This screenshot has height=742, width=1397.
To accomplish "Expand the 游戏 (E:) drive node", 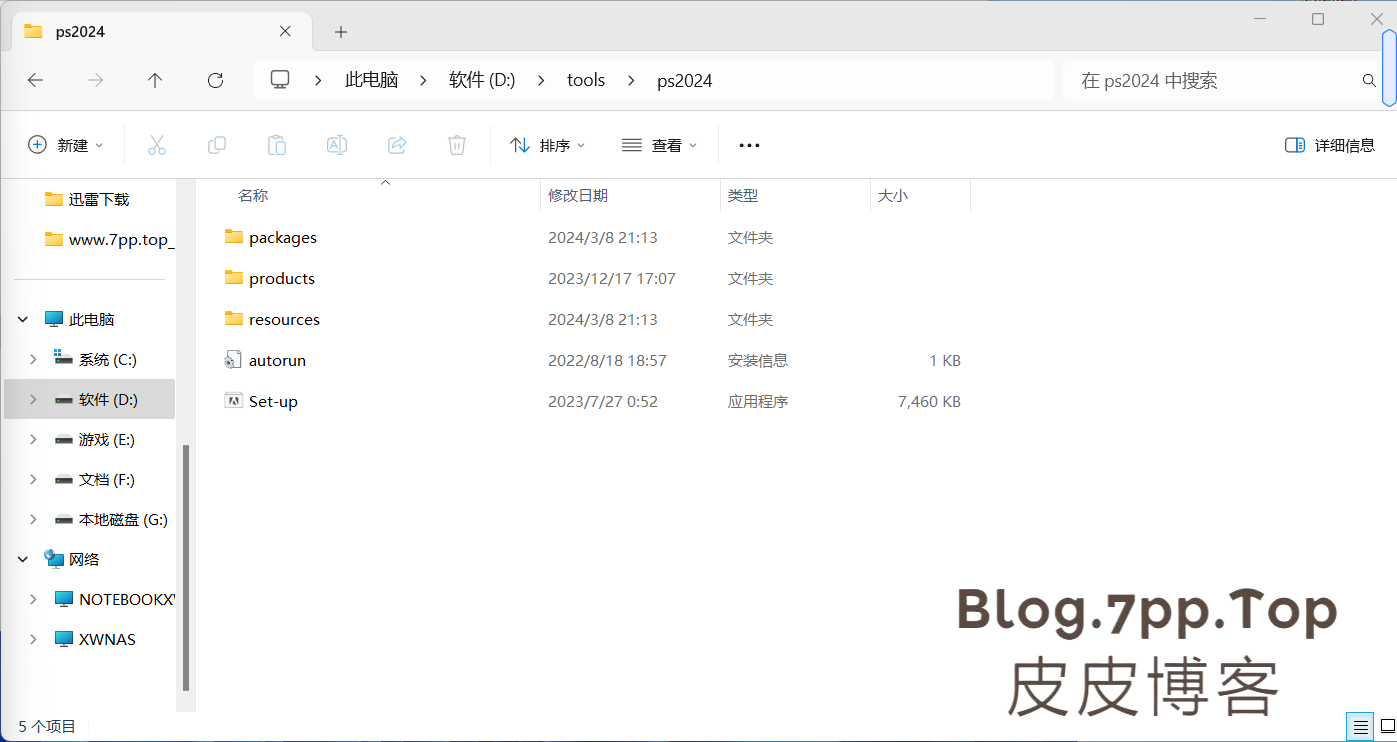I will coord(33,439).
